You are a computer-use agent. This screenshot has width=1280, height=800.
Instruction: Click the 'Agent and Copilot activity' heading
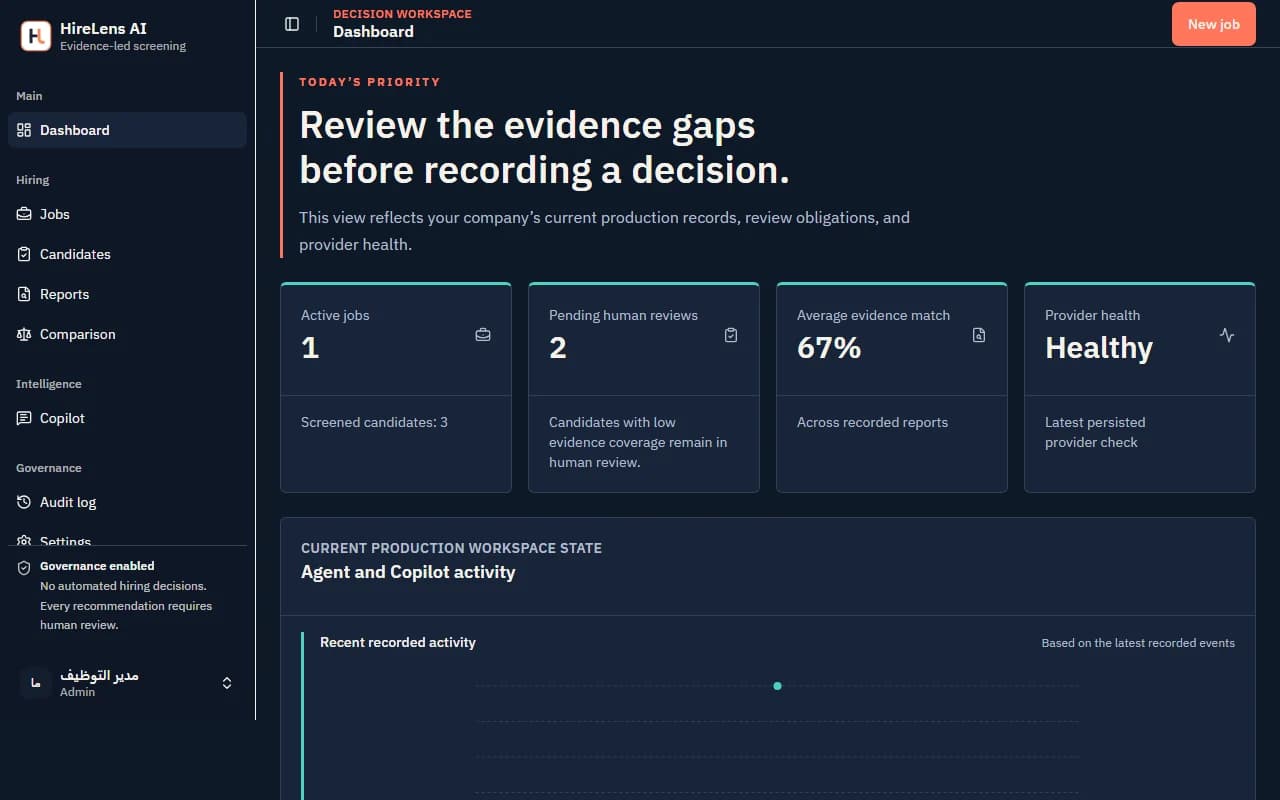[408, 572]
